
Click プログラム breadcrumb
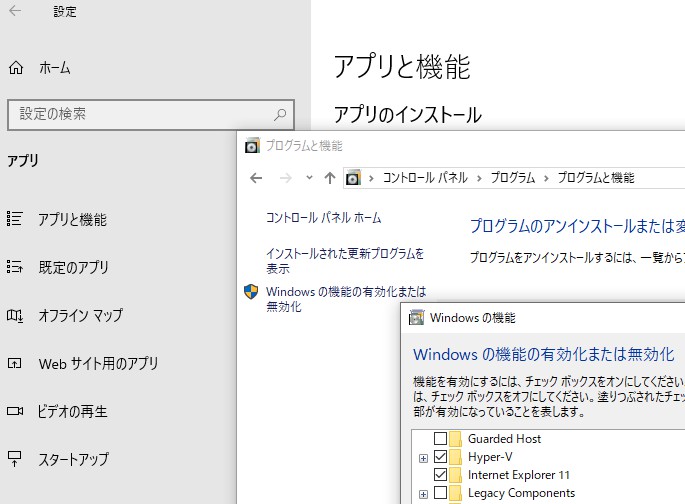[513, 178]
